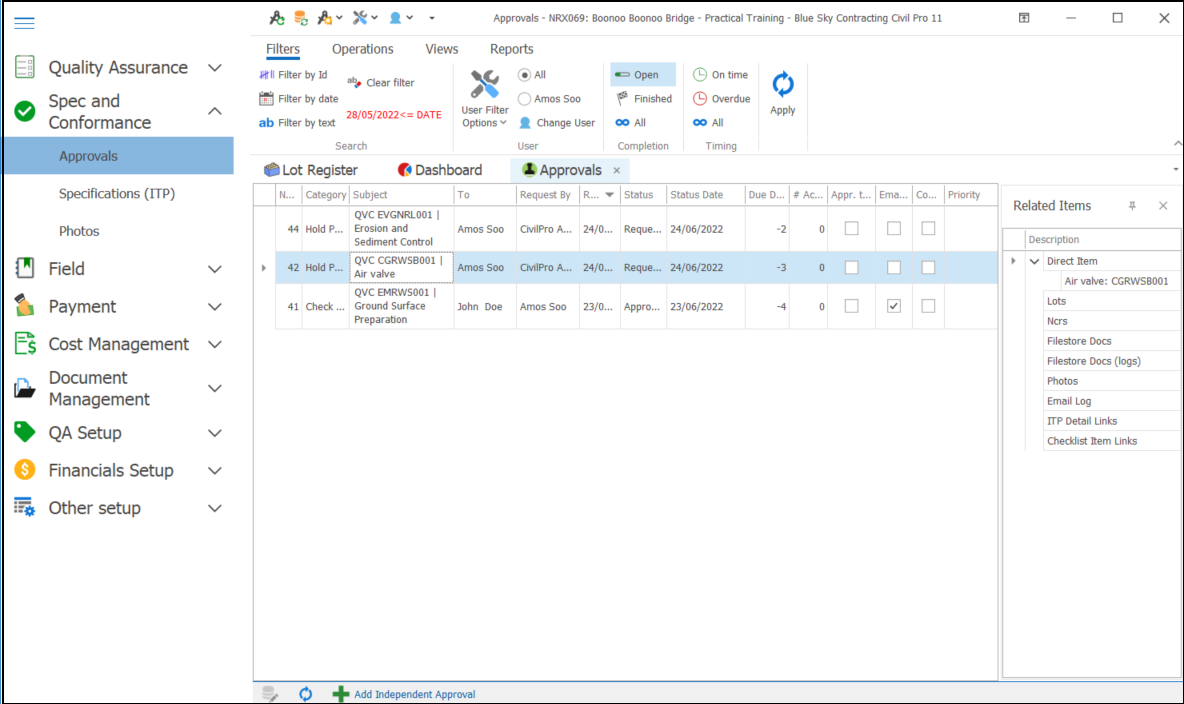
Task: Click the Clear filter icon
Action: [355, 83]
